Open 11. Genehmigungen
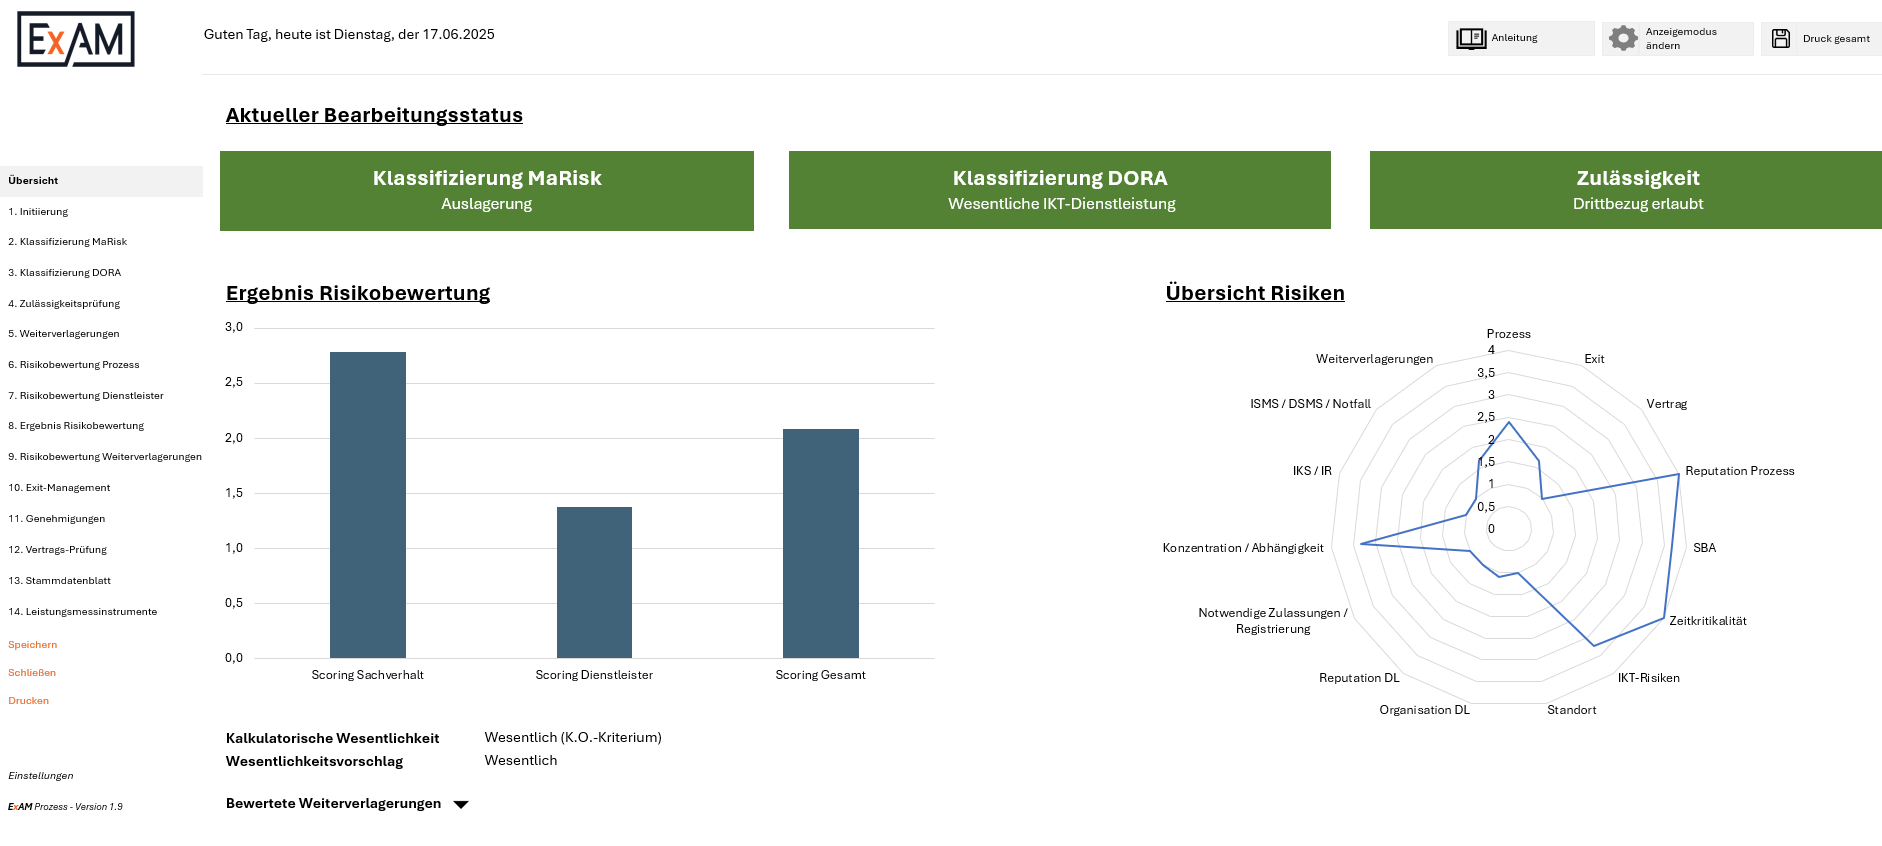1882x846 pixels. [x=57, y=519]
